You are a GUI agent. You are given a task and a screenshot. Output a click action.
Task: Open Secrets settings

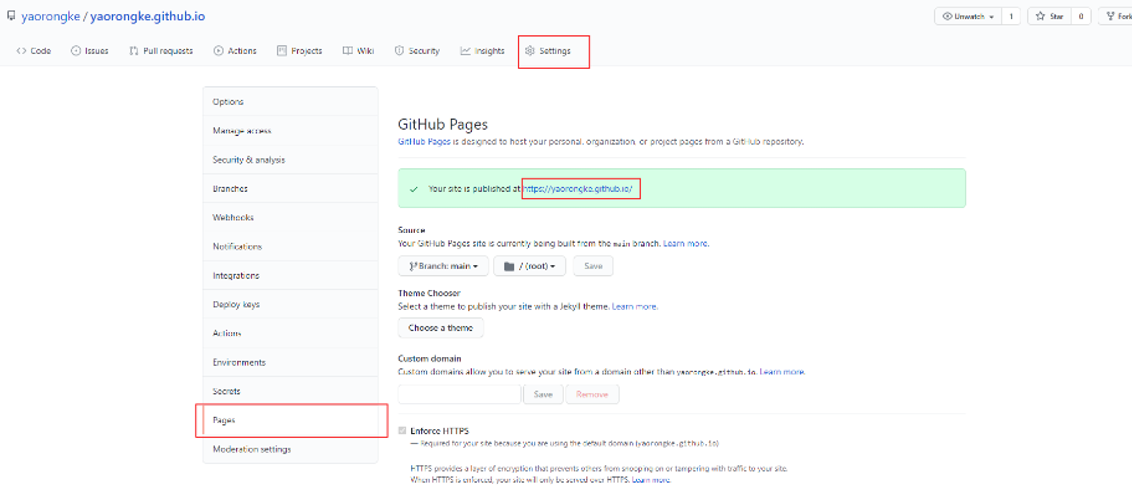[x=290, y=391]
